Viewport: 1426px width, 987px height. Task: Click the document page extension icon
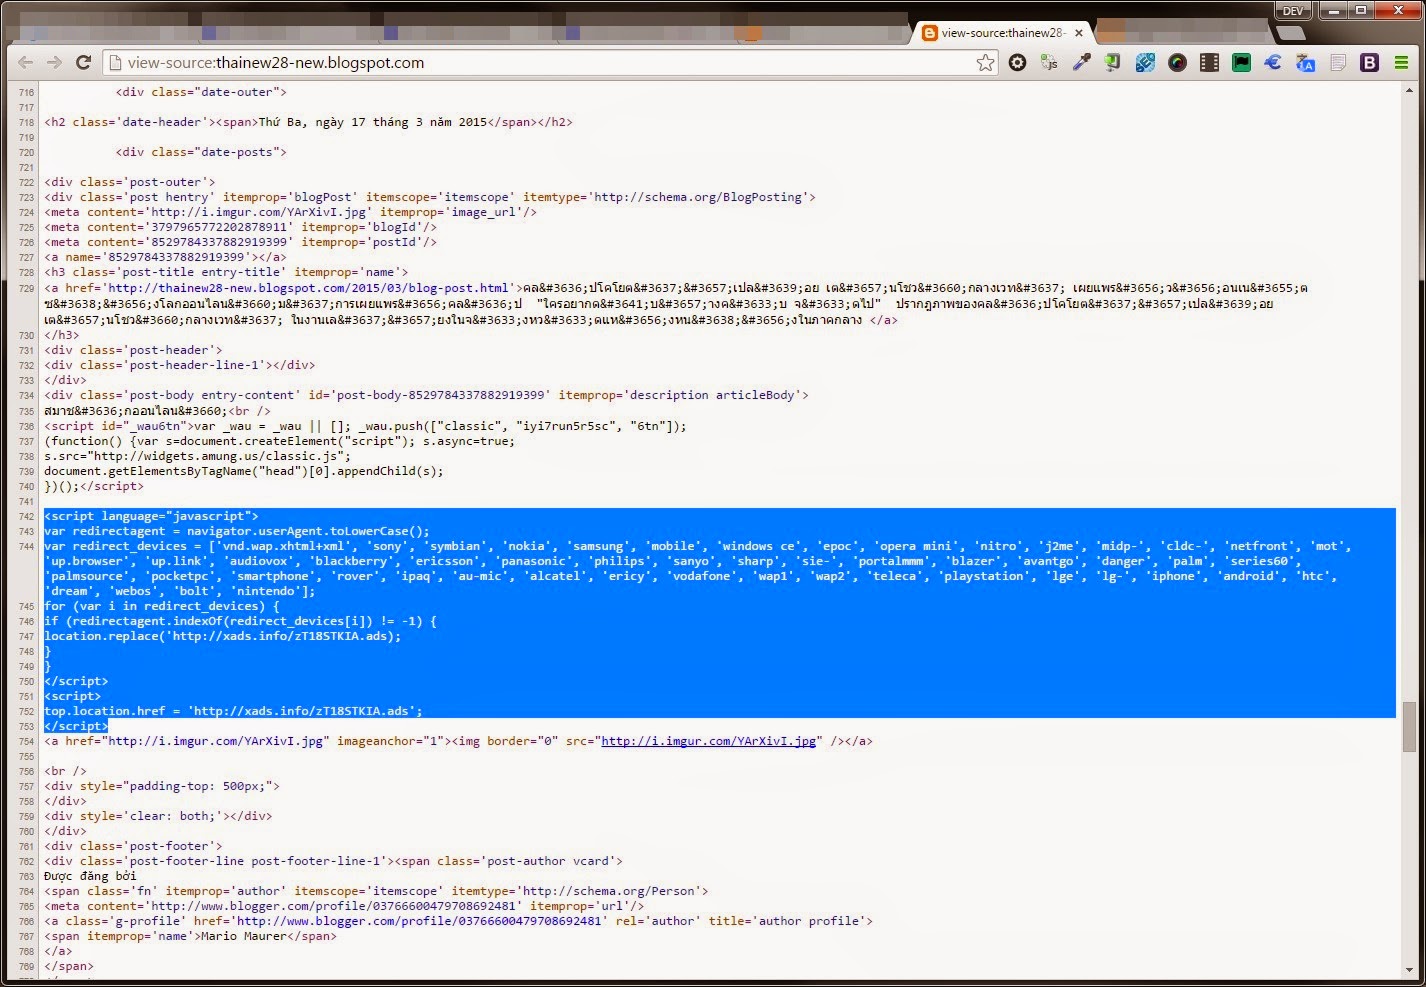point(1337,62)
